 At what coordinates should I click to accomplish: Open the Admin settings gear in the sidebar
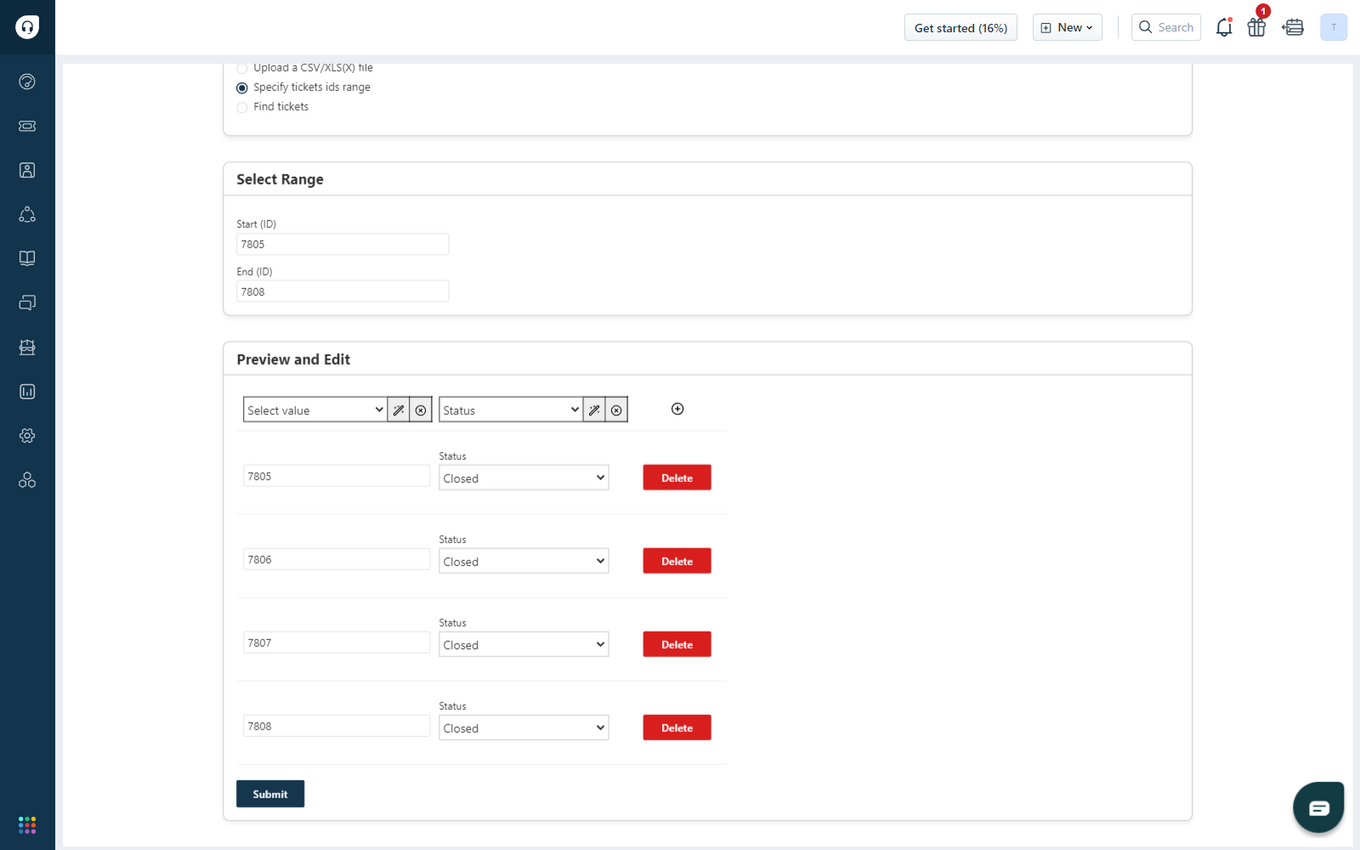click(x=27, y=435)
